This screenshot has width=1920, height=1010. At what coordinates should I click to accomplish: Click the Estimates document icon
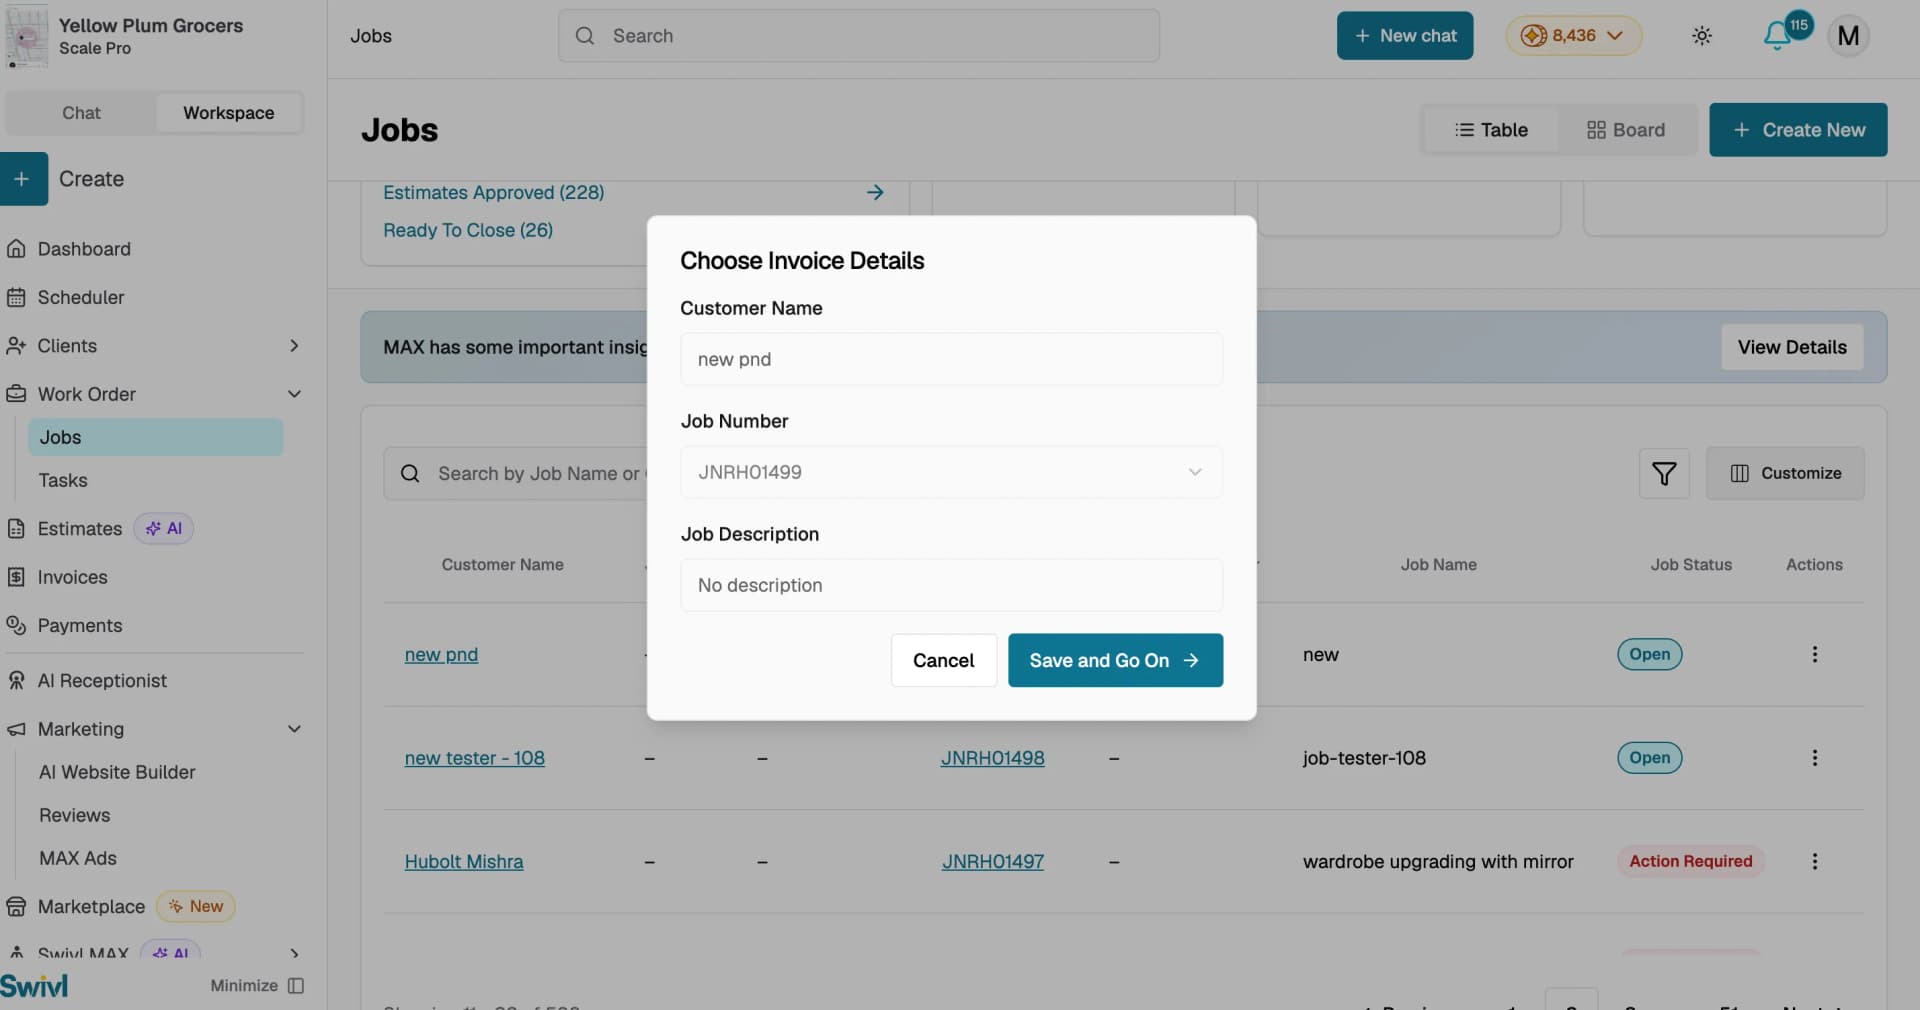(16, 529)
